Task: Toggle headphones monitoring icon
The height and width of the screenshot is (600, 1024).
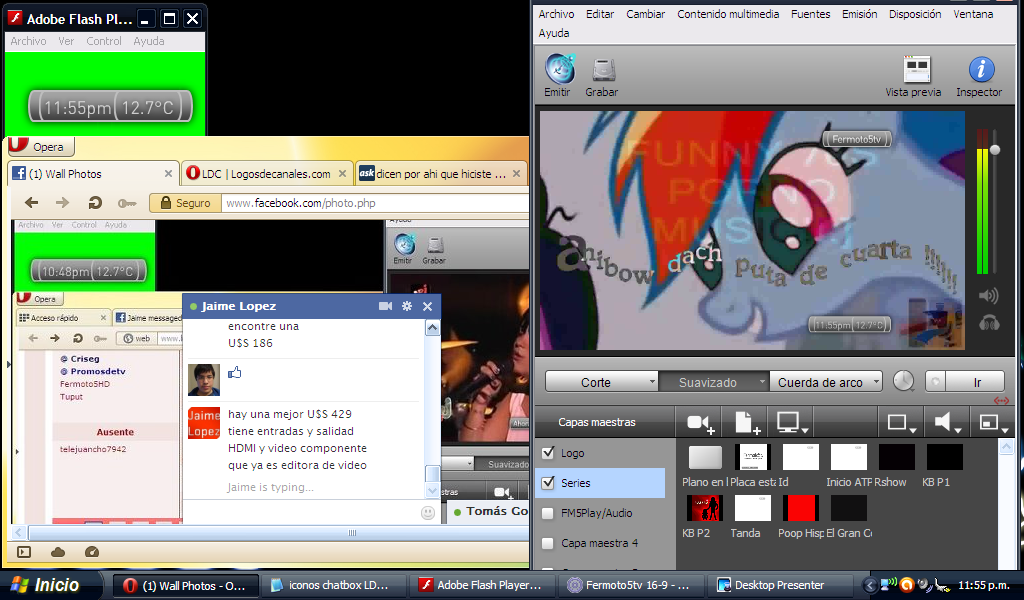Action: click(x=989, y=323)
